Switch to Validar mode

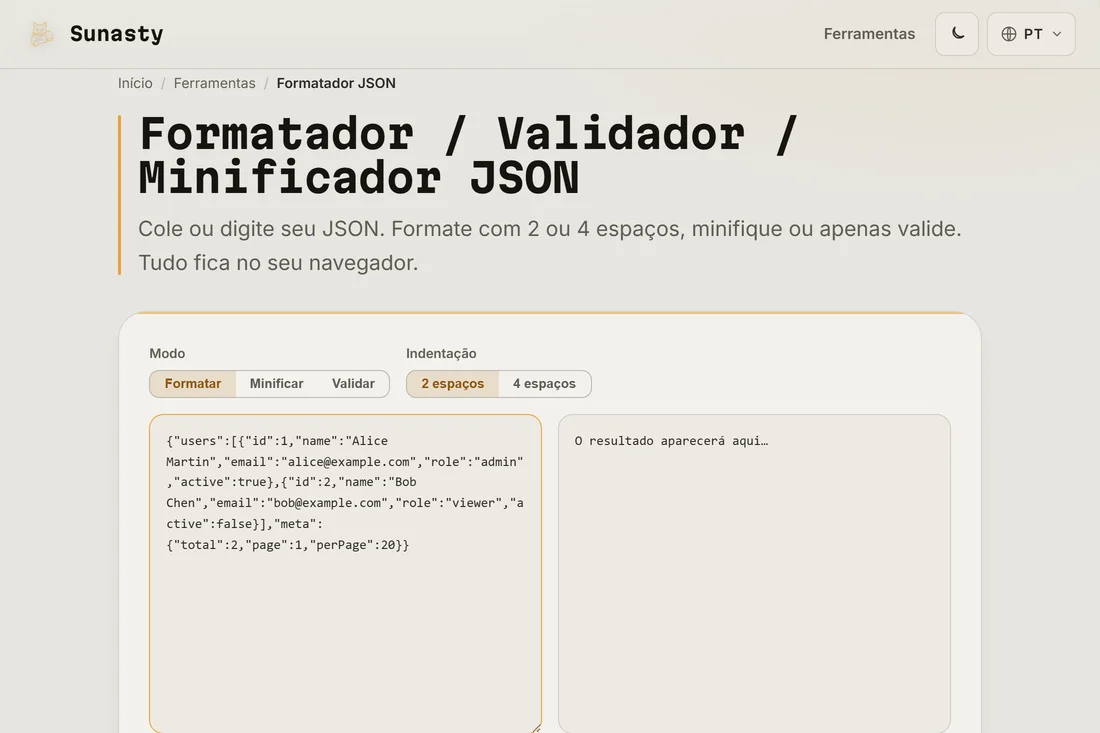[353, 384]
